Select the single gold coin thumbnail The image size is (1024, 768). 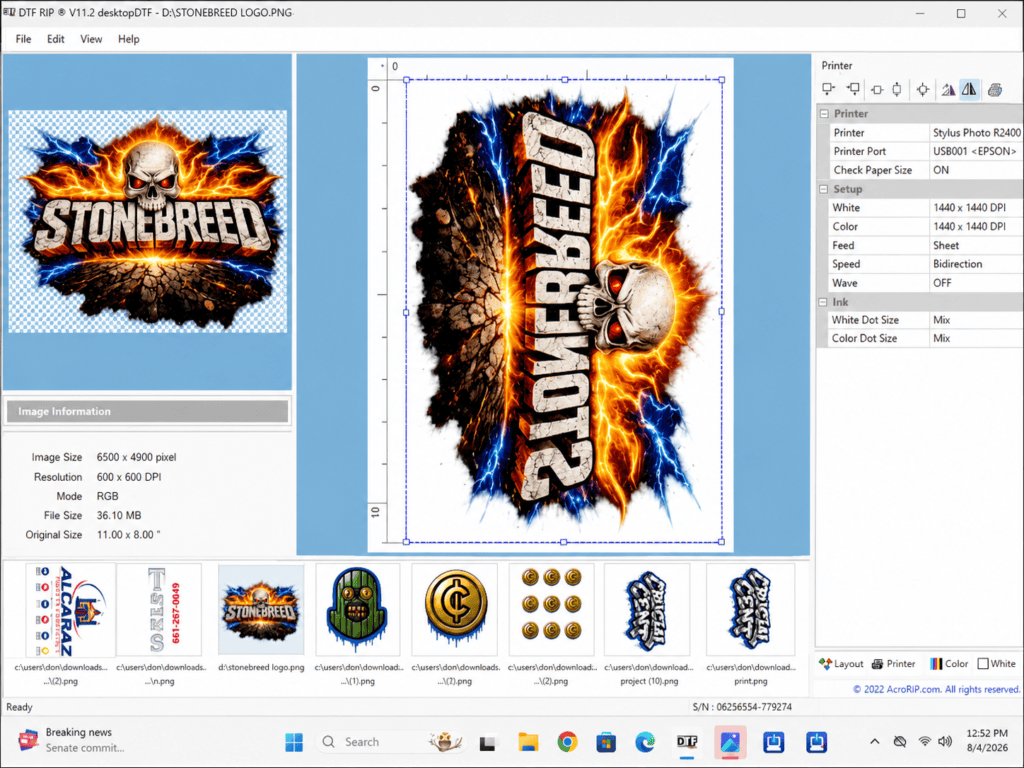(x=455, y=610)
